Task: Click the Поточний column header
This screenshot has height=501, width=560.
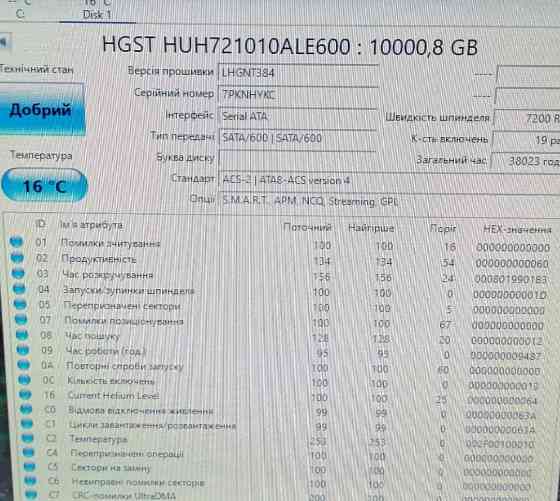Action: point(307,227)
